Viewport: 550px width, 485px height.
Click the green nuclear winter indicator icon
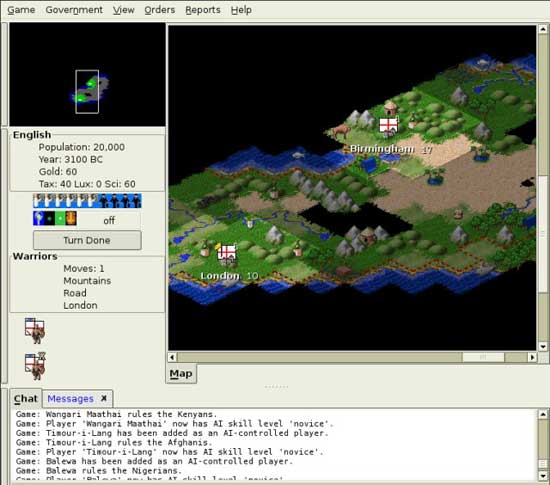point(60,218)
